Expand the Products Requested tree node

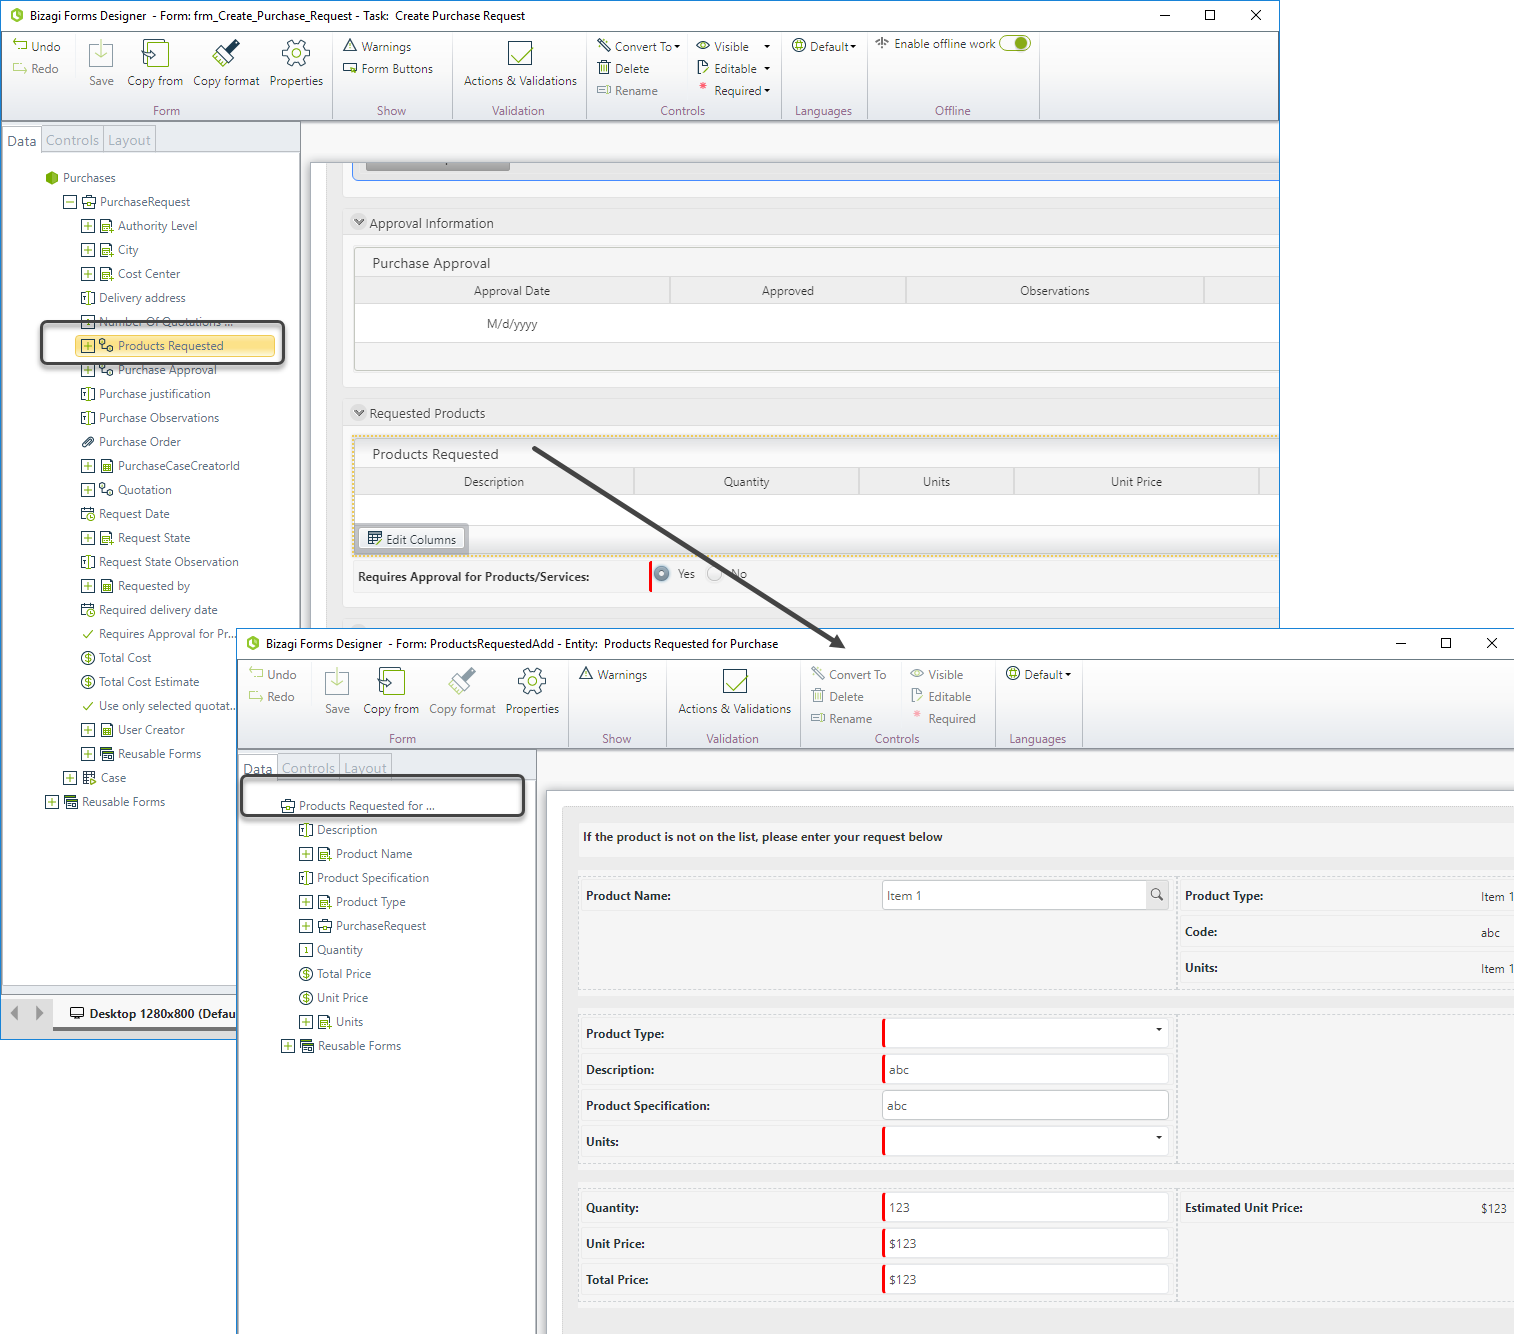click(88, 346)
